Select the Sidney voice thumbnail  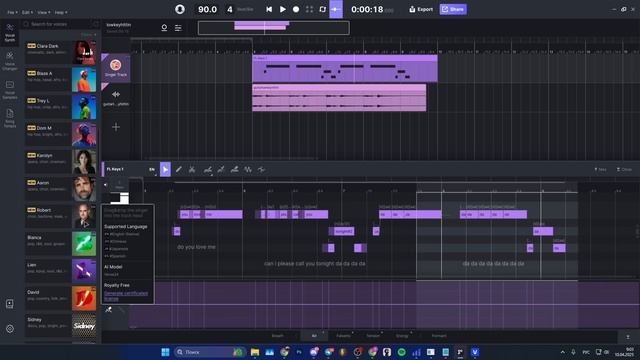84,326
